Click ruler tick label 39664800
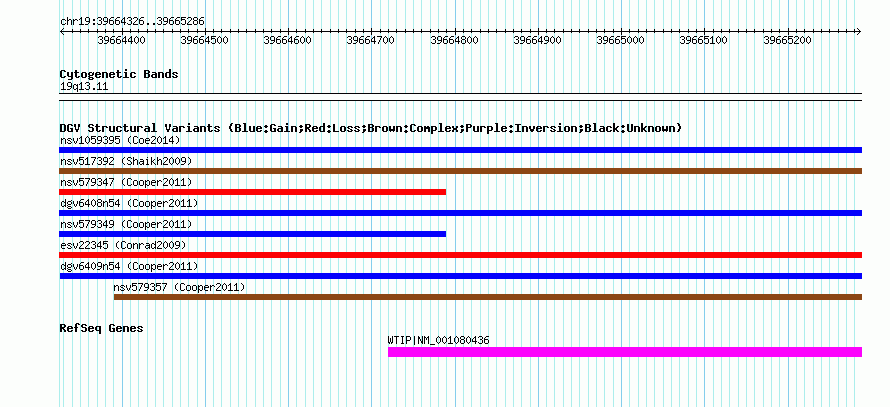This screenshot has height=407, width=890. click(455, 40)
